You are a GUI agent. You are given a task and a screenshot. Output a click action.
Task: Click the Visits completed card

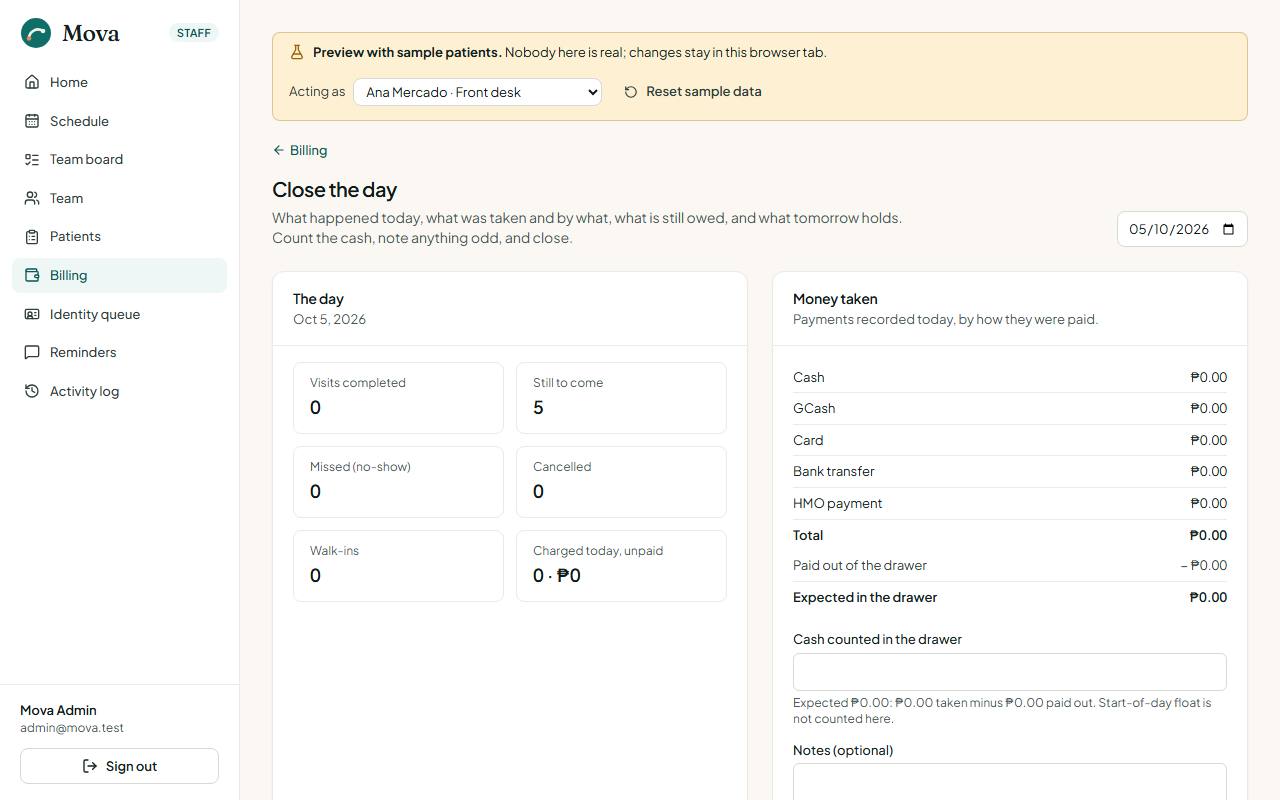click(x=398, y=398)
